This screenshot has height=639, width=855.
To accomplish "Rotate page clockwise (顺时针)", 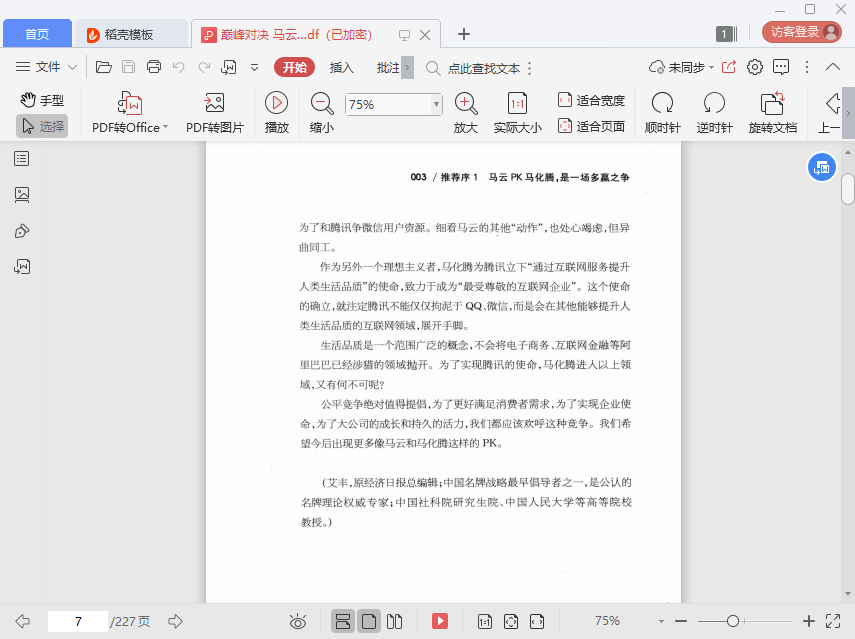I will [663, 113].
